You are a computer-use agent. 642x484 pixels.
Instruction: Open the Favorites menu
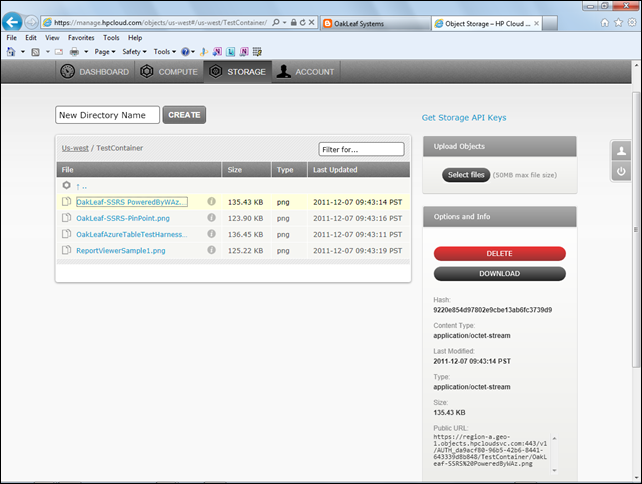pyautogui.click(x=81, y=38)
